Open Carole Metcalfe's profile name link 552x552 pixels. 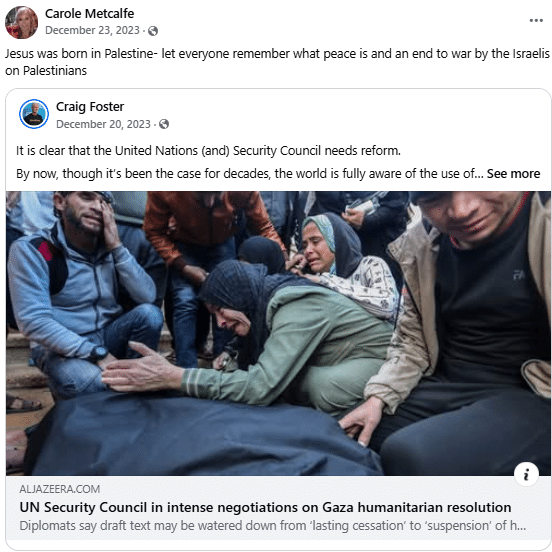point(89,14)
